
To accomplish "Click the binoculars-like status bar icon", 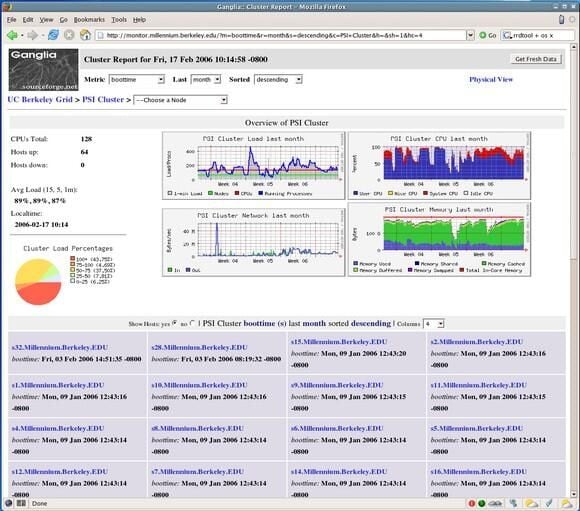I will click(x=495, y=503).
